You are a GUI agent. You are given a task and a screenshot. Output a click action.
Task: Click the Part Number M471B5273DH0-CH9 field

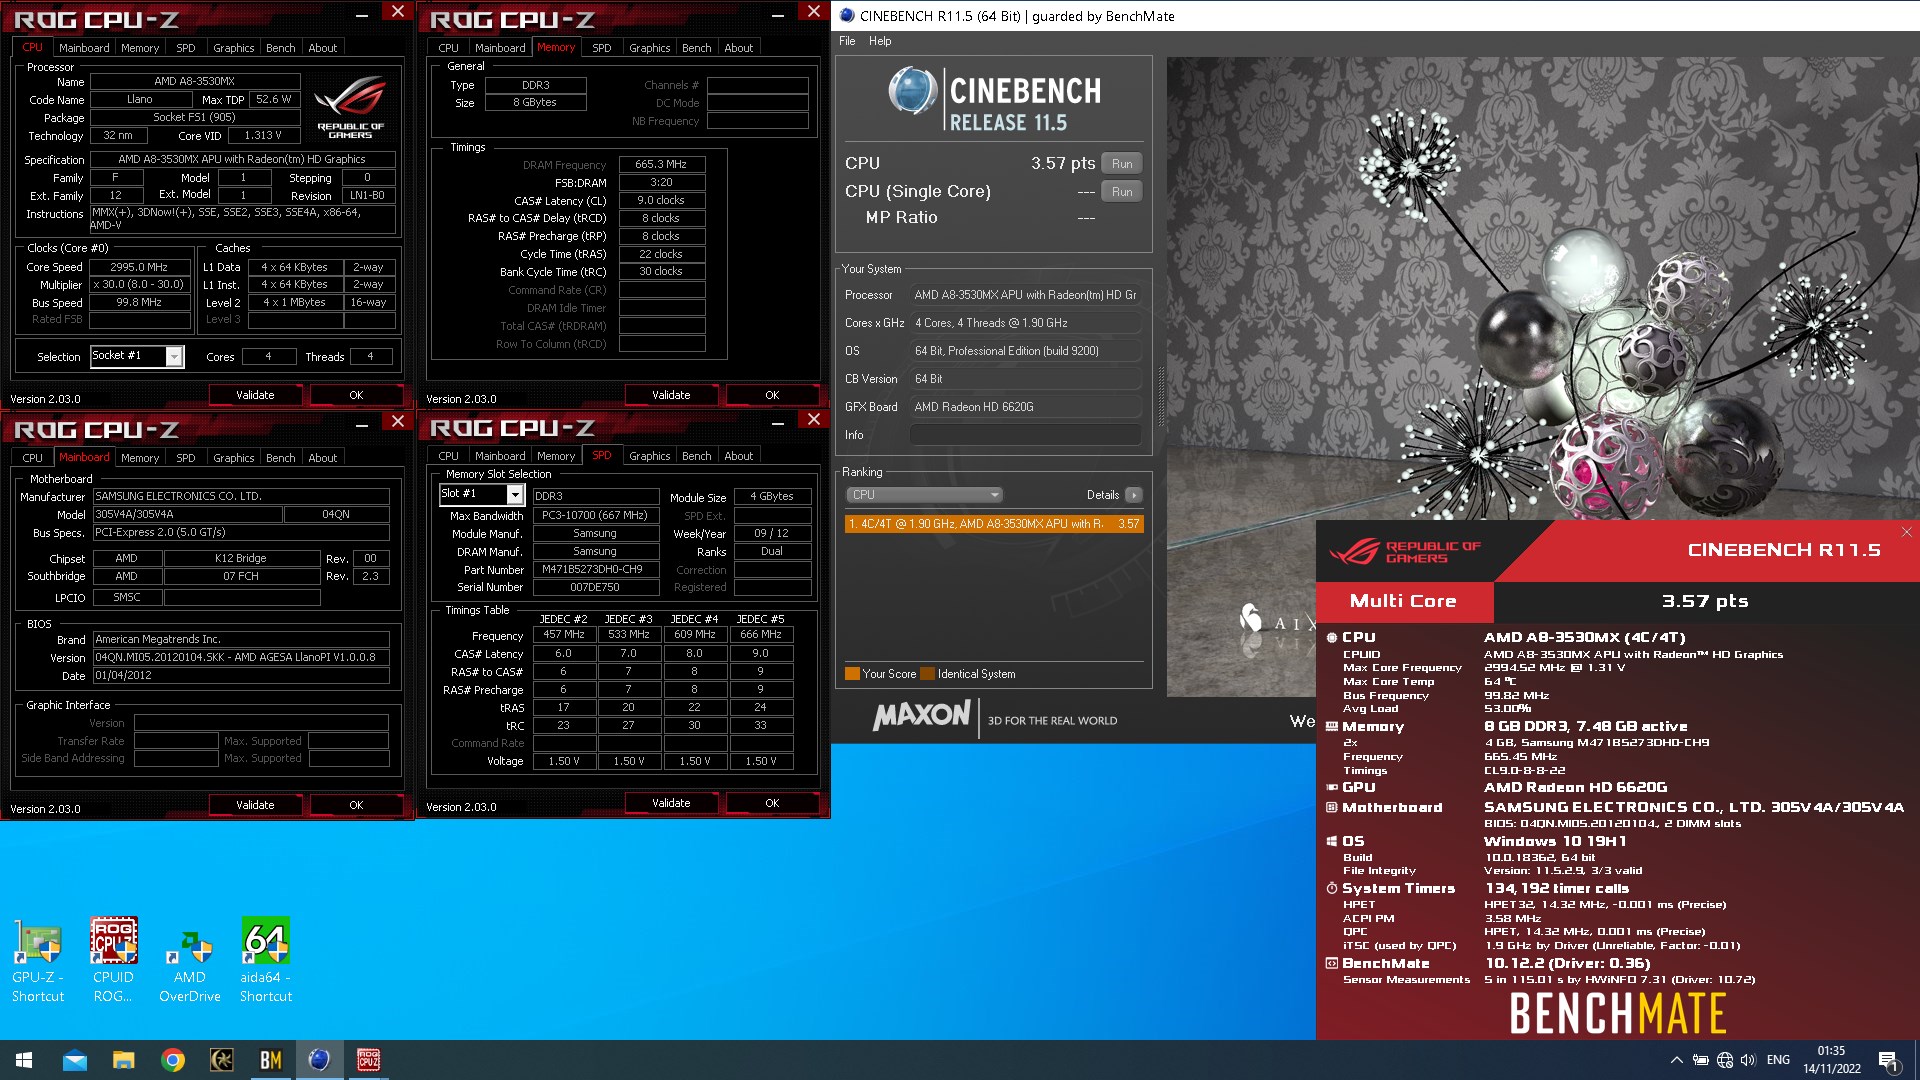pyautogui.click(x=595, y=569)
